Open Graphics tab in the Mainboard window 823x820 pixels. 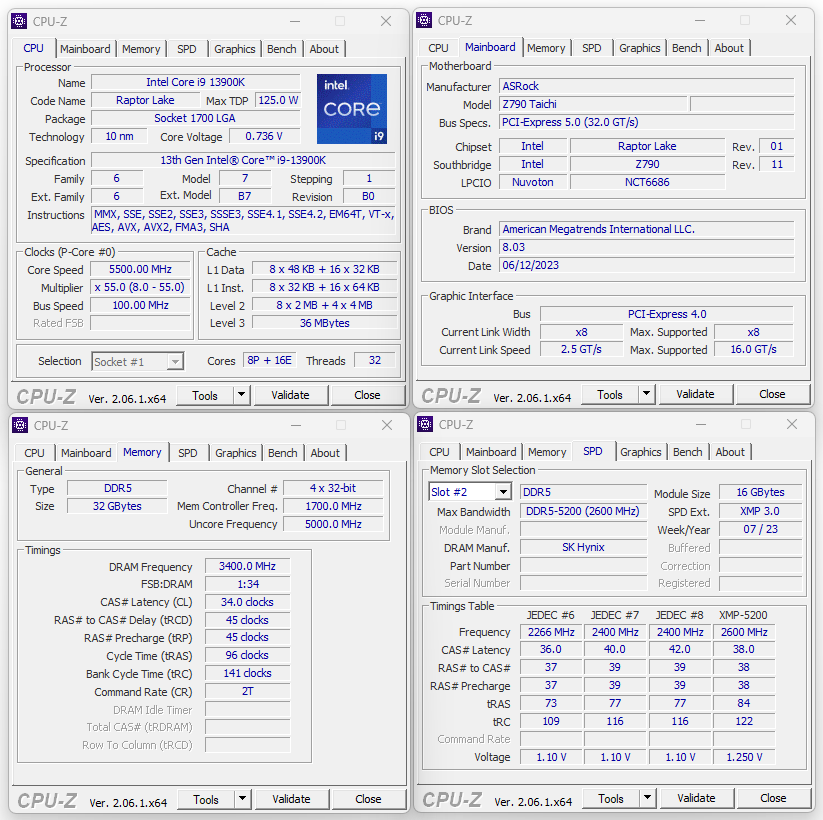pyautogui.click(x=640, y=48)
